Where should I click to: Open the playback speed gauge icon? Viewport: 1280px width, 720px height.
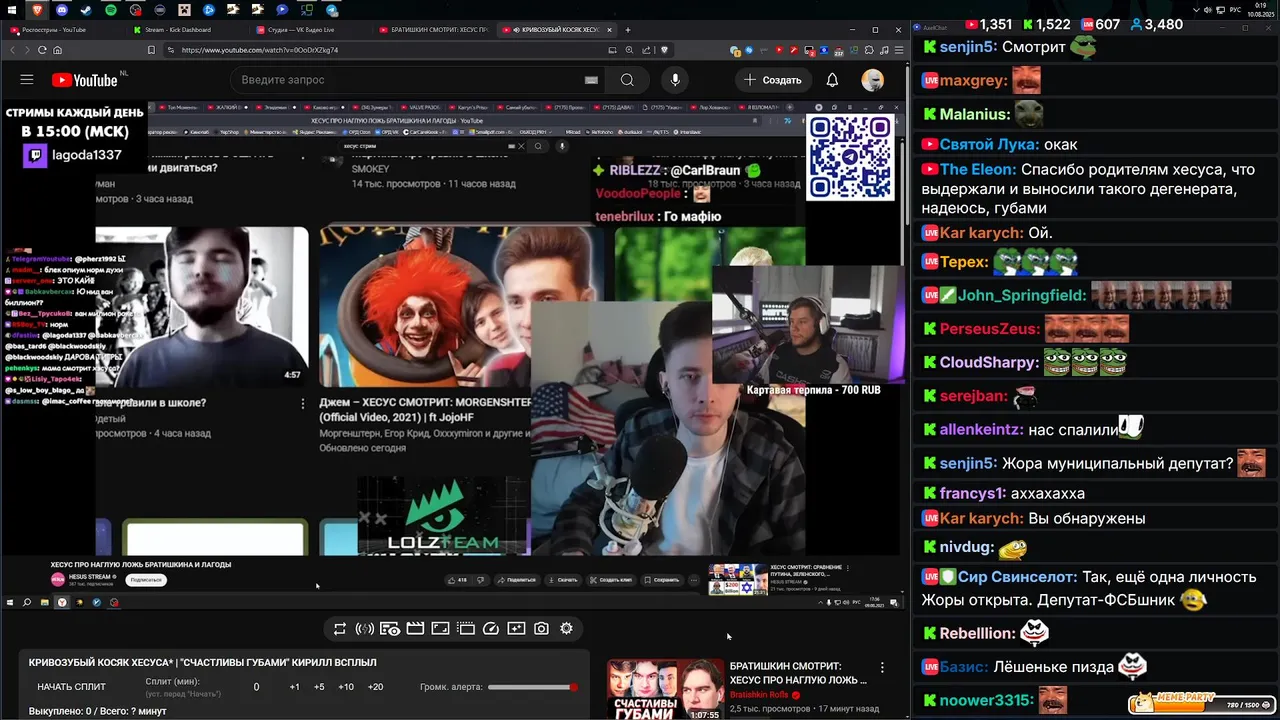(490, 629)
